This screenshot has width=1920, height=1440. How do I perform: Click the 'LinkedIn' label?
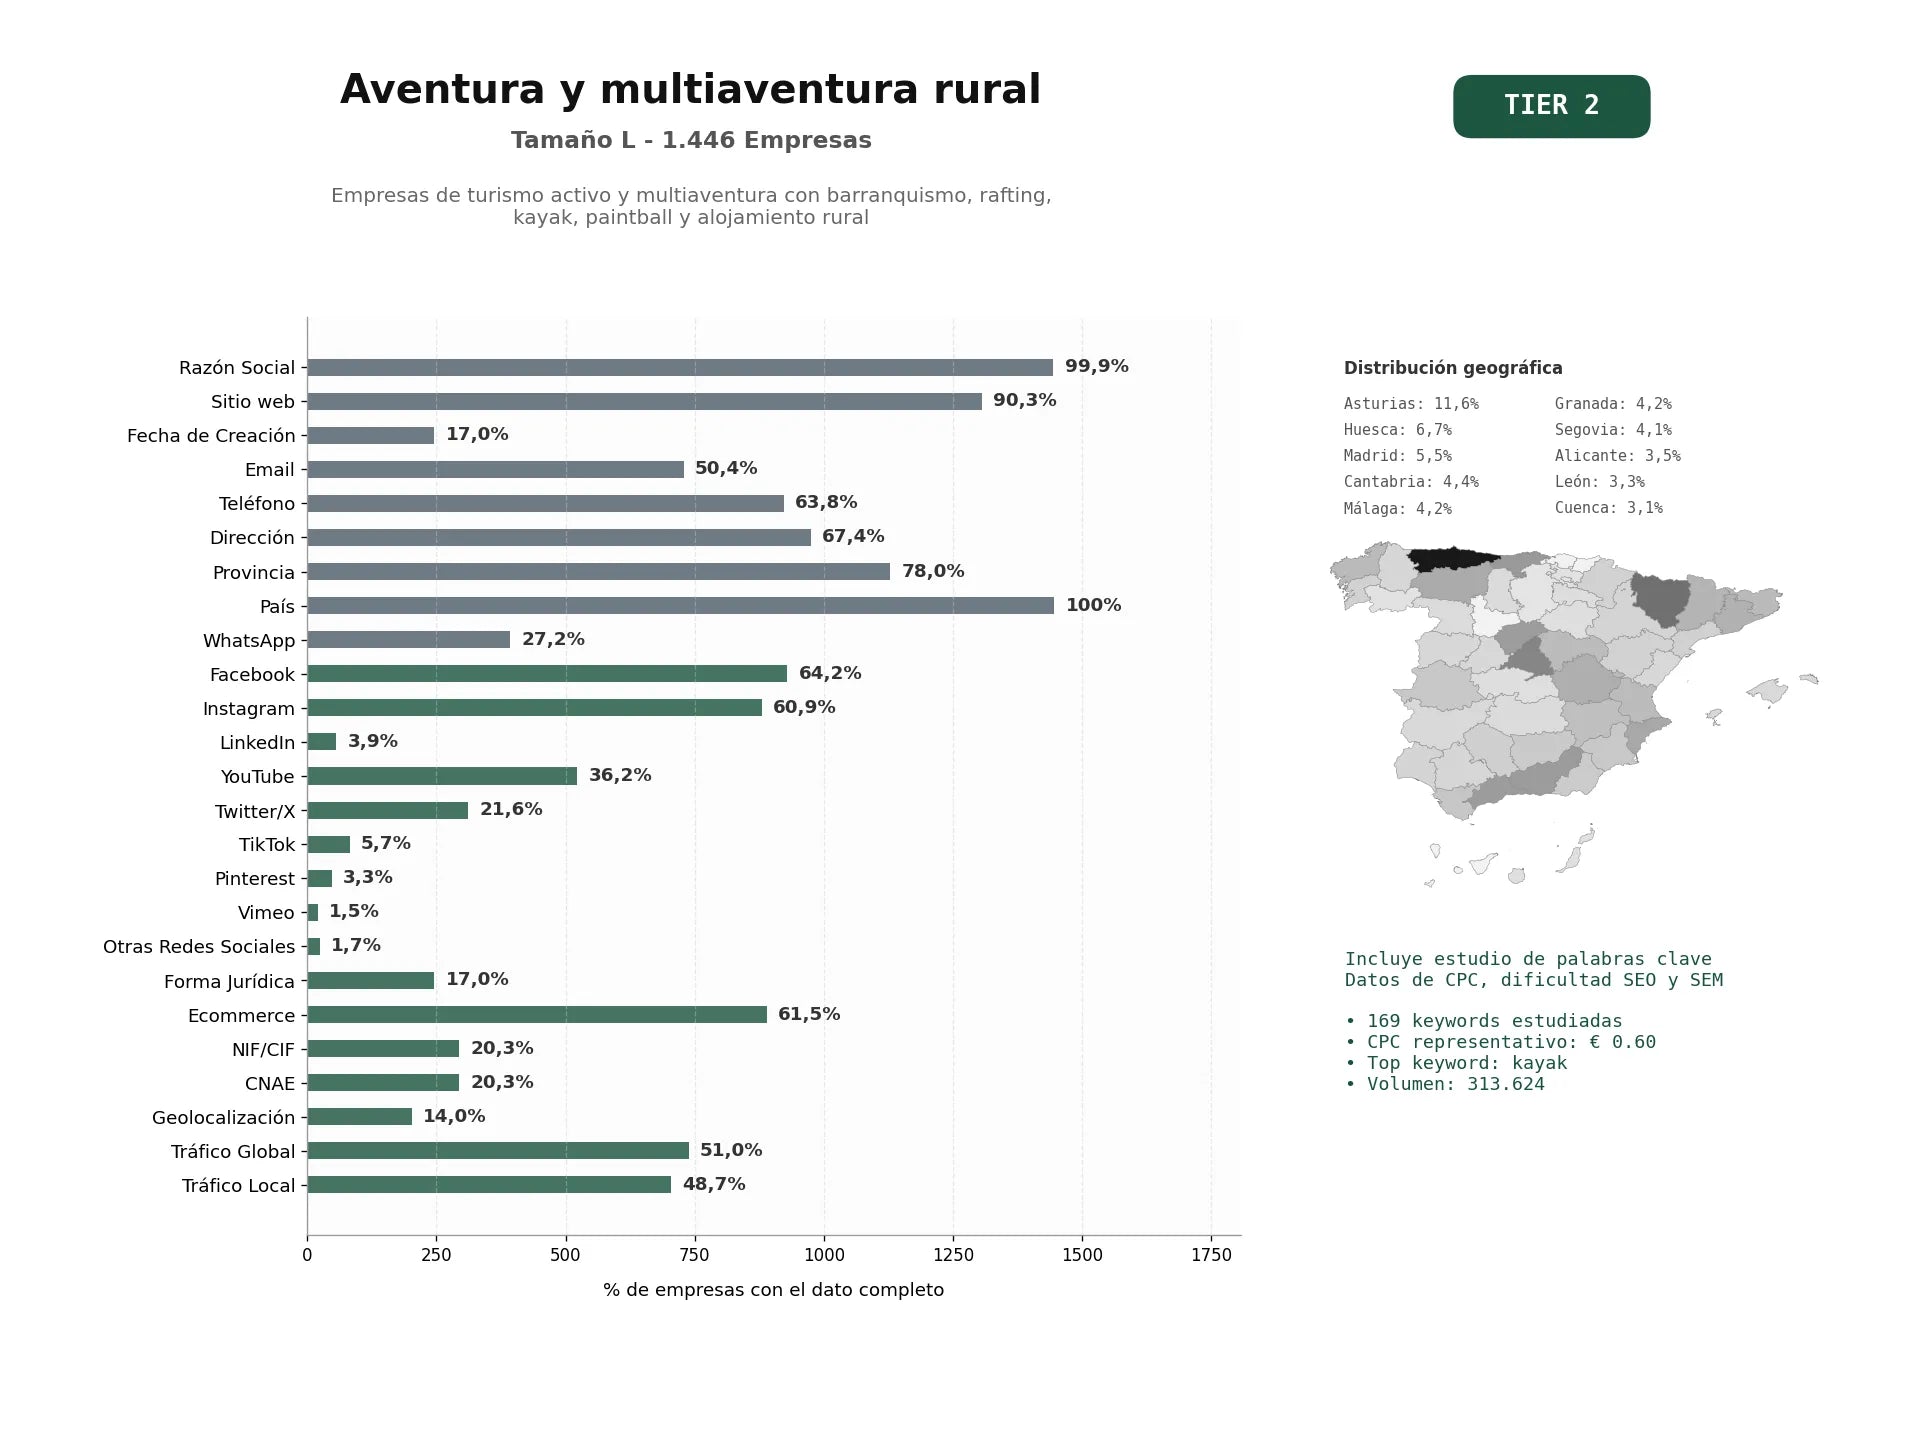257,743
